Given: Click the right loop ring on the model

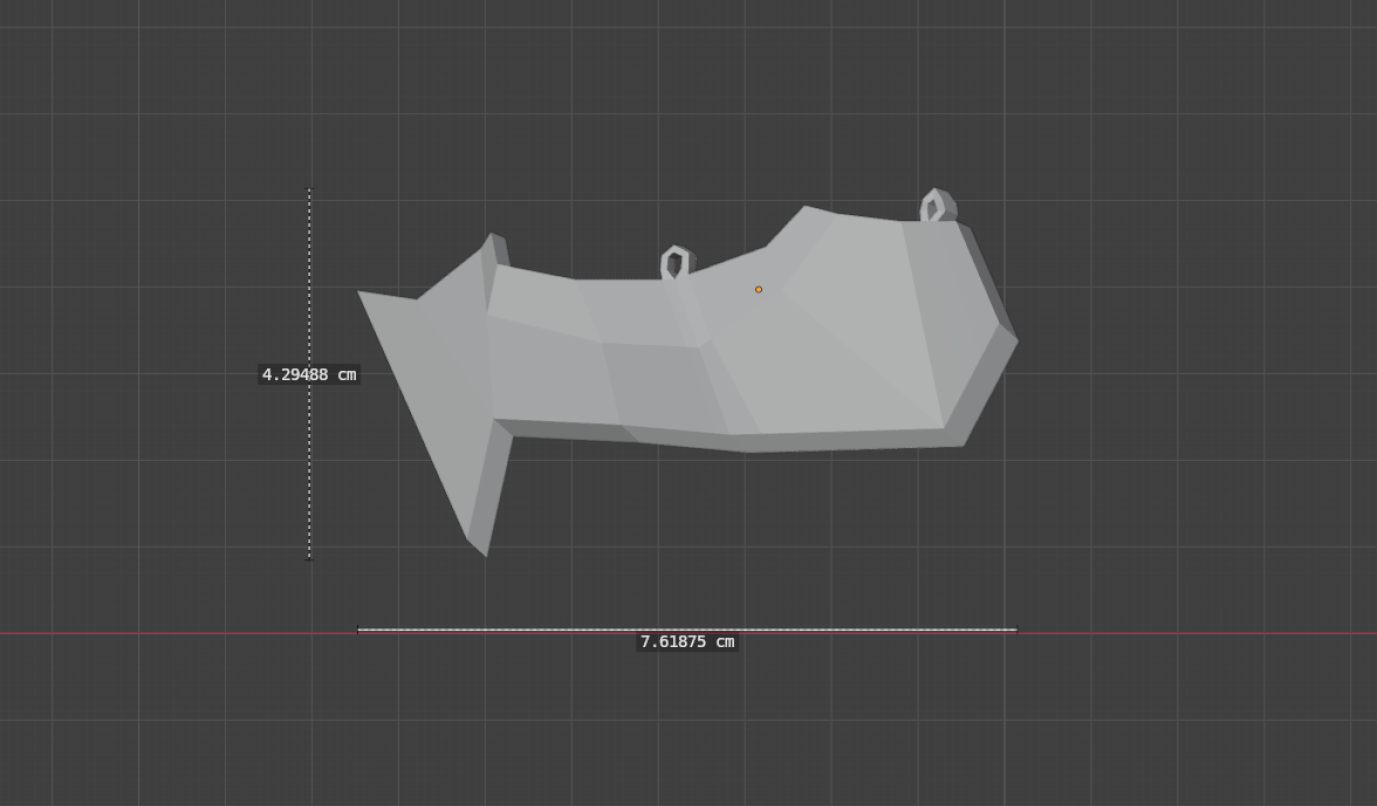Looking at the screenshot, I should click(936, 205).
